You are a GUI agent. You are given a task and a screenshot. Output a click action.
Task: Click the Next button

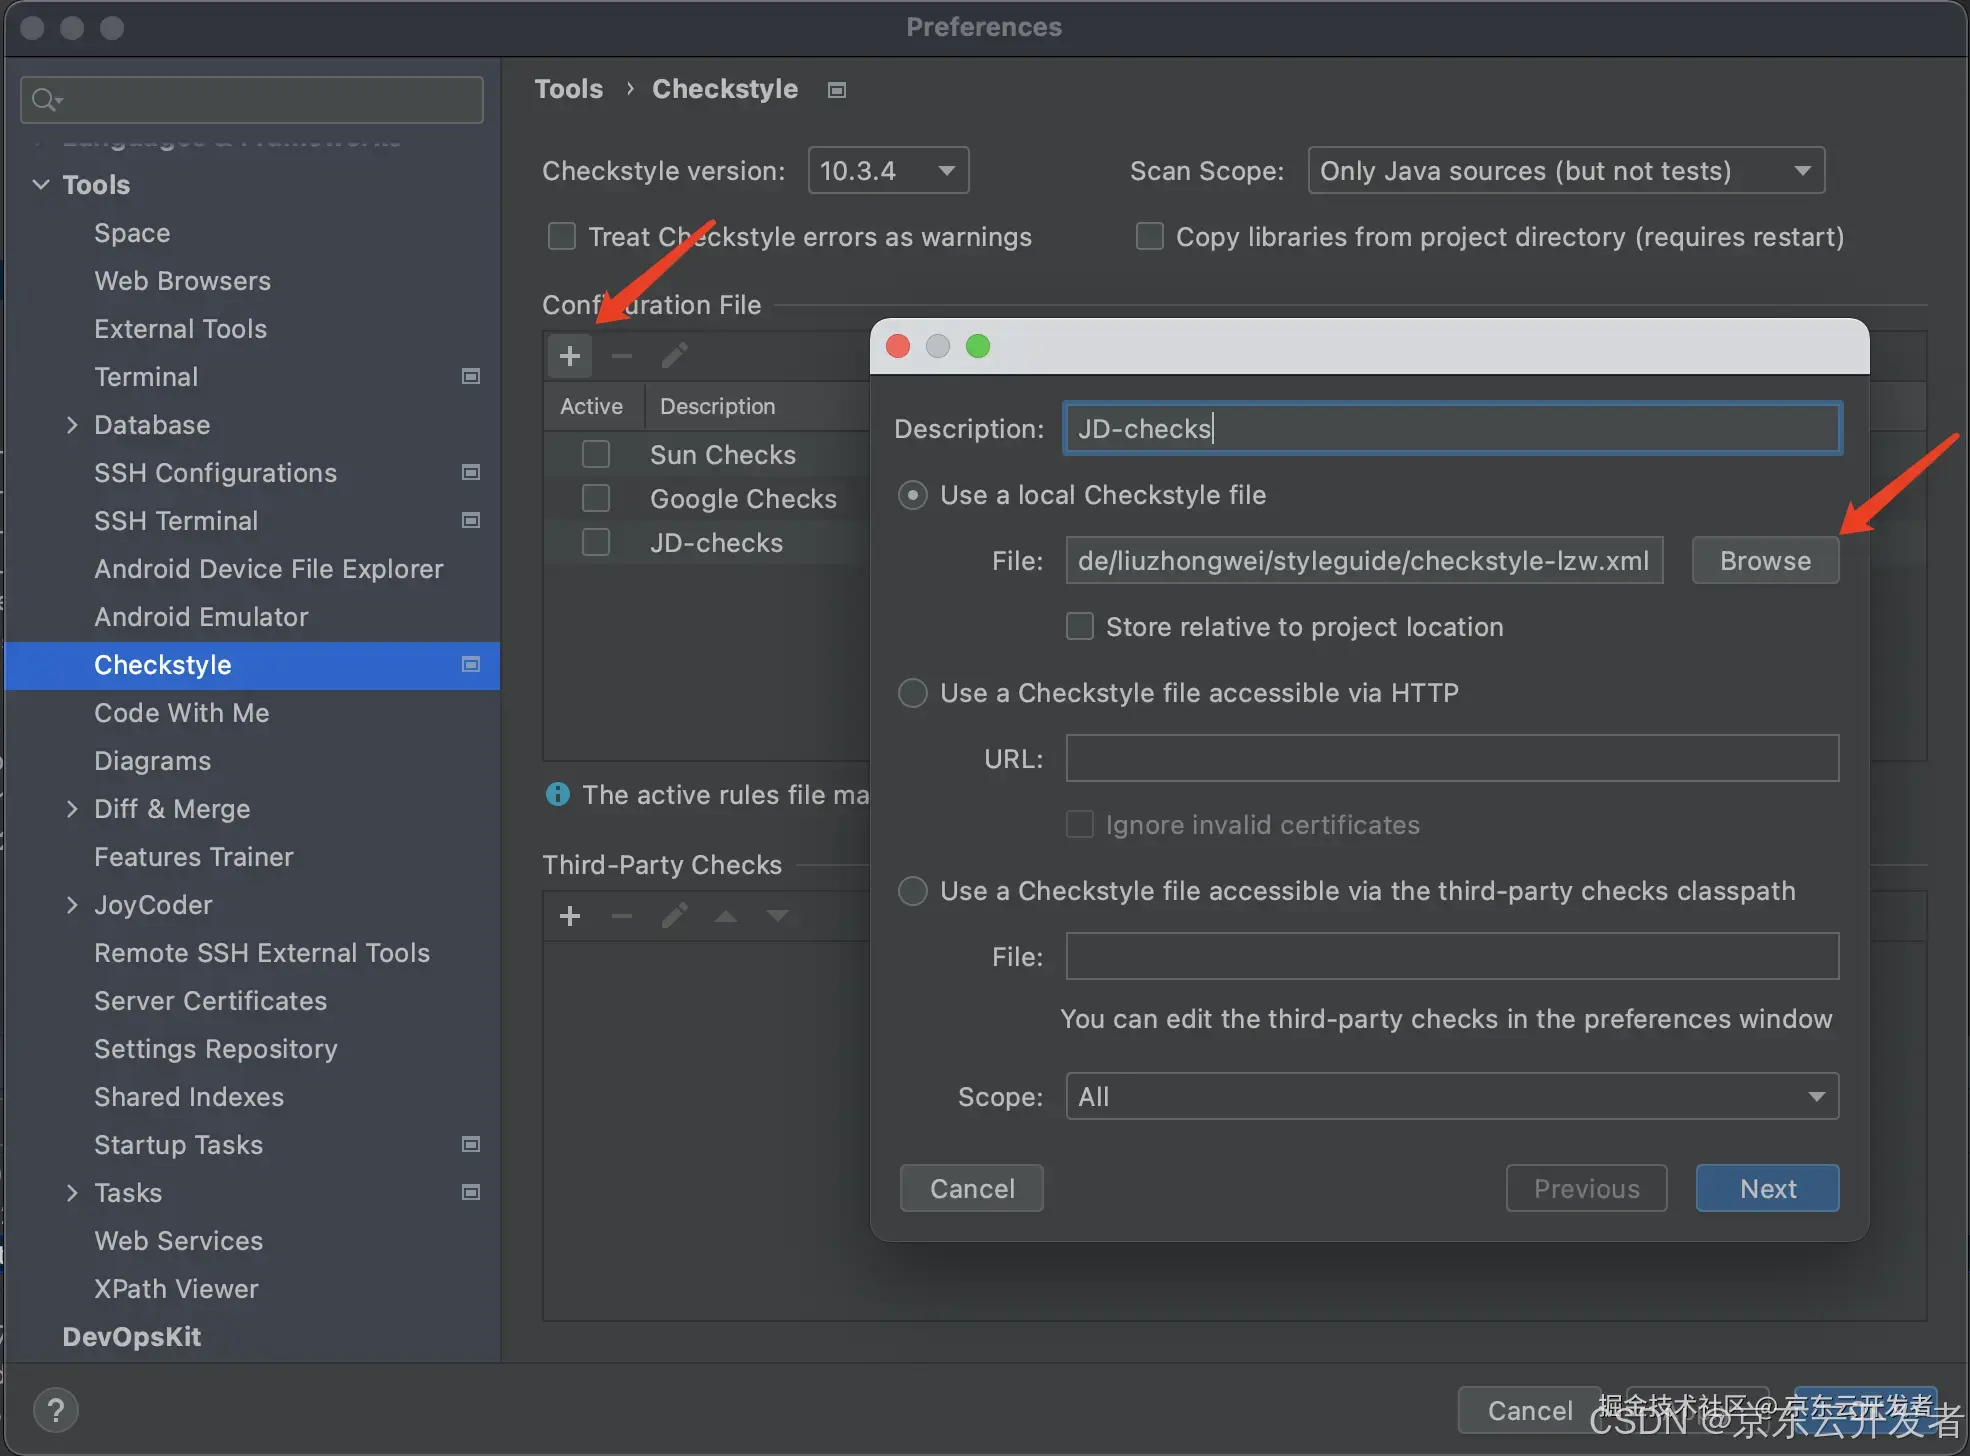coord(1767,1188)
